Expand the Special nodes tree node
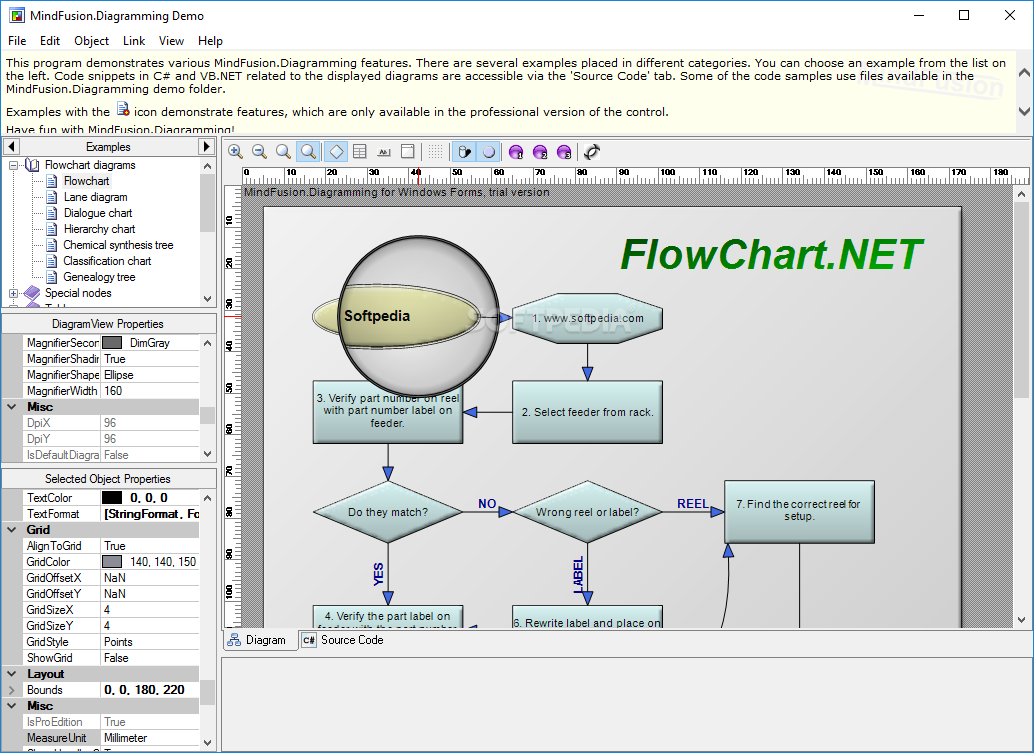The image size is (1034, 753). pyautogui.click(x=13, y=293)
